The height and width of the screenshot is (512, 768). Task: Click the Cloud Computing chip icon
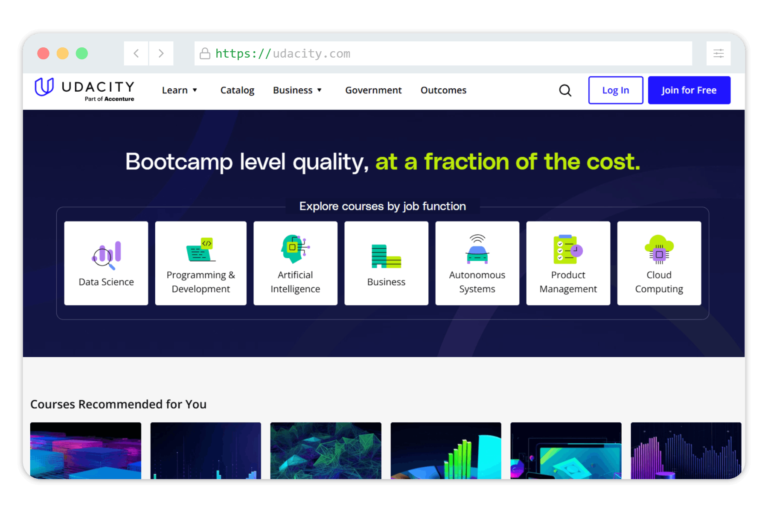[x=659, y=249]
